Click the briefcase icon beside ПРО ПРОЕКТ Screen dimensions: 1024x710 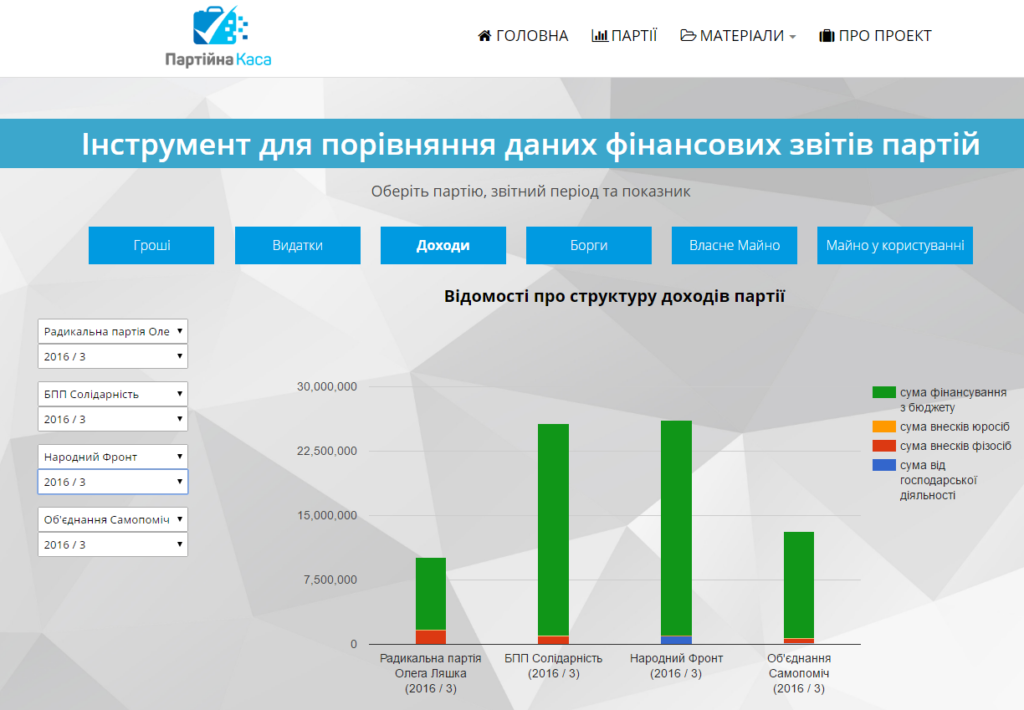click(827, 36)
